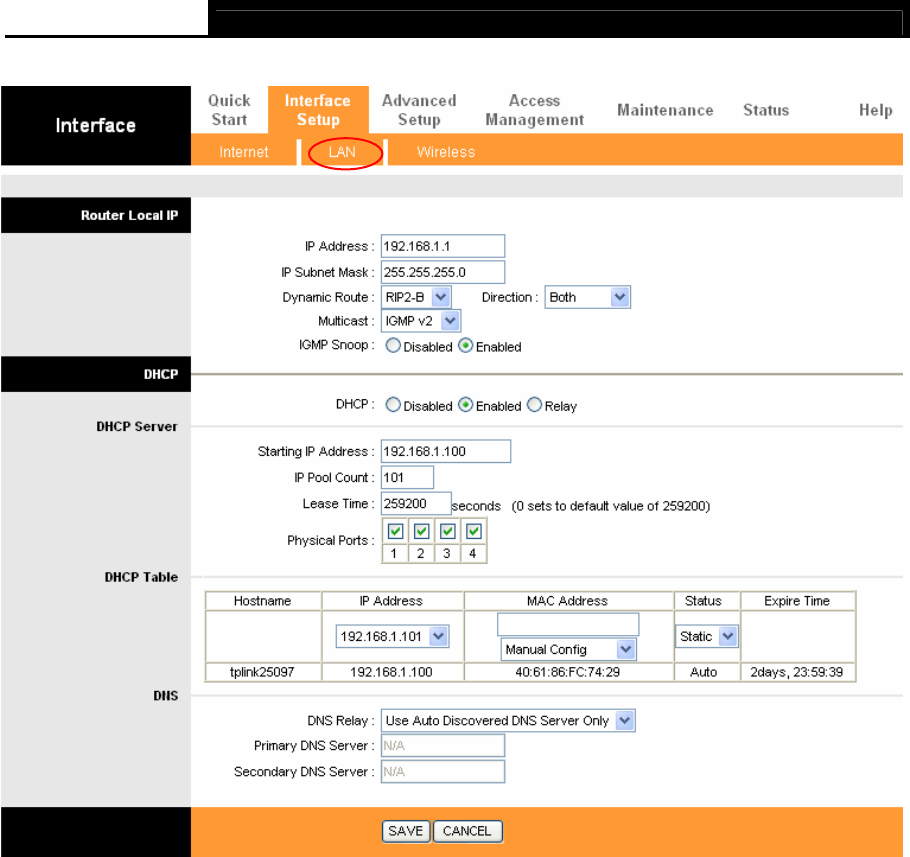
Task: Click the Starting IP Address field
Action: [445, 451]
